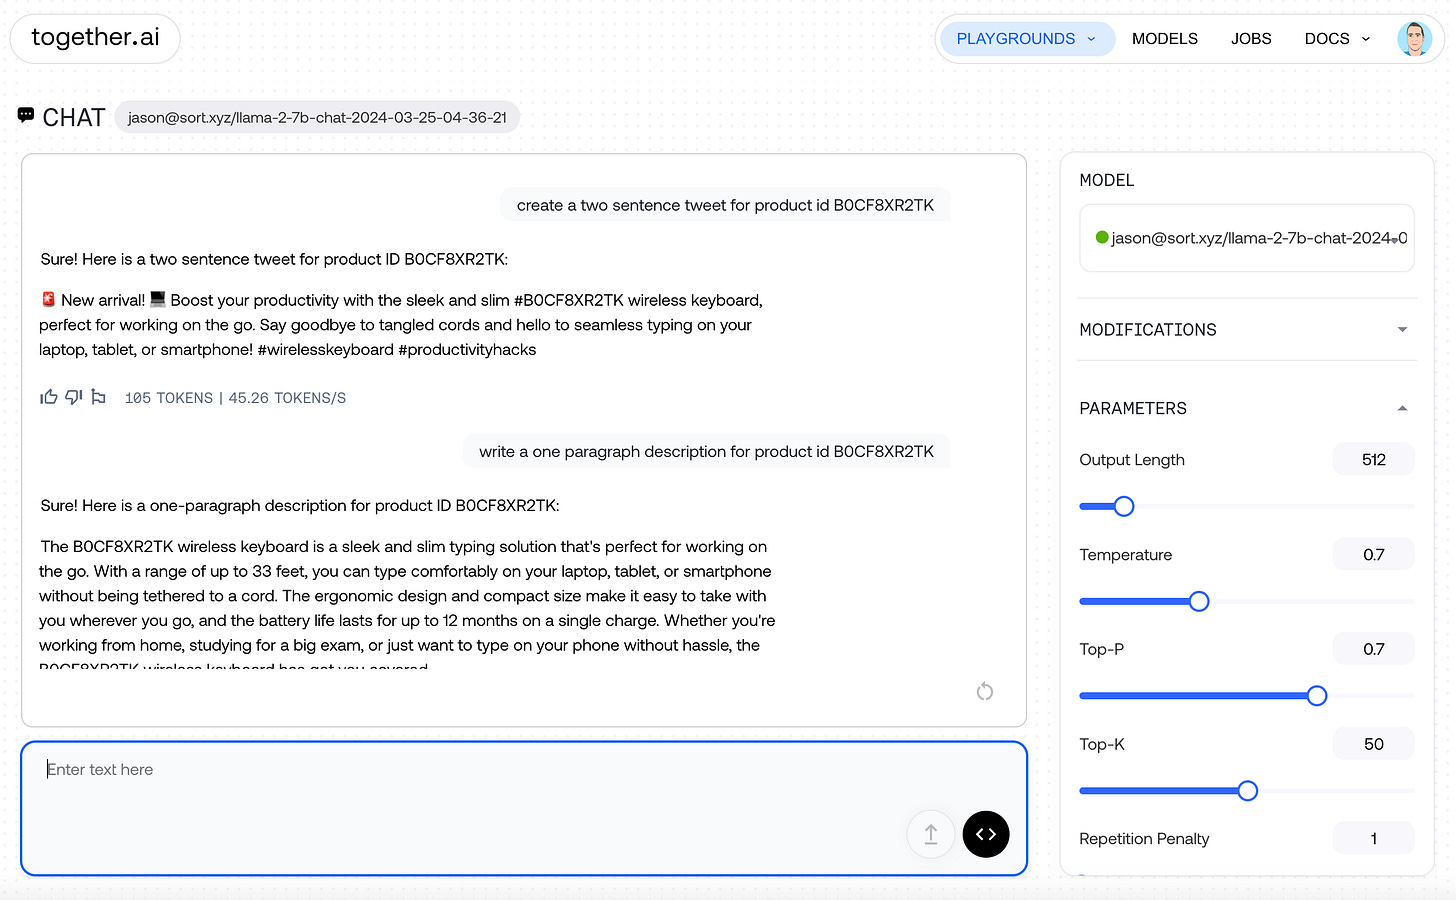Viewport: 1456px width, 900px height.
Task: Go to the Models page
Action: pos(1165,39)
